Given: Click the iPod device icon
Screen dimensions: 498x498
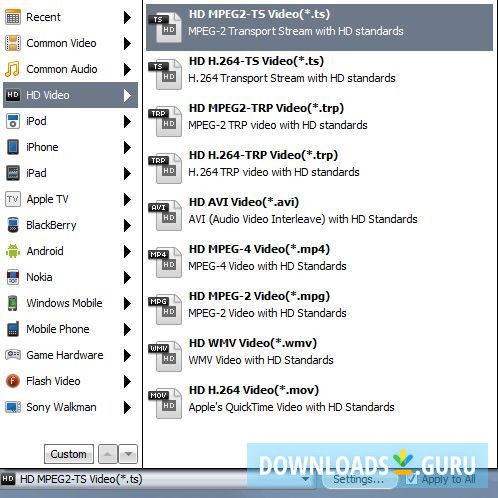Looking at the screenshot, I should (x=13, y=121).
